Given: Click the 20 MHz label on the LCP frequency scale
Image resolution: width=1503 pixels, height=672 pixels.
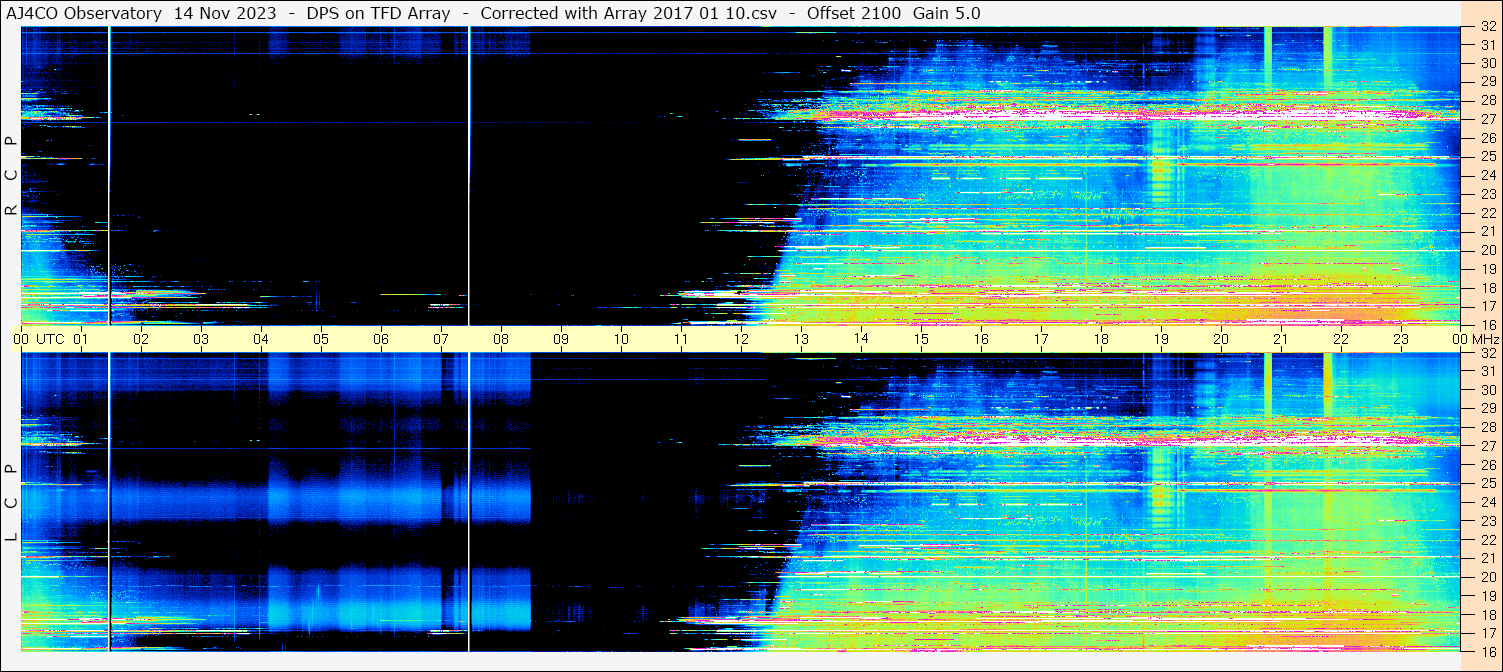Looking at the screenshot, I should [x=1487, y=576].
